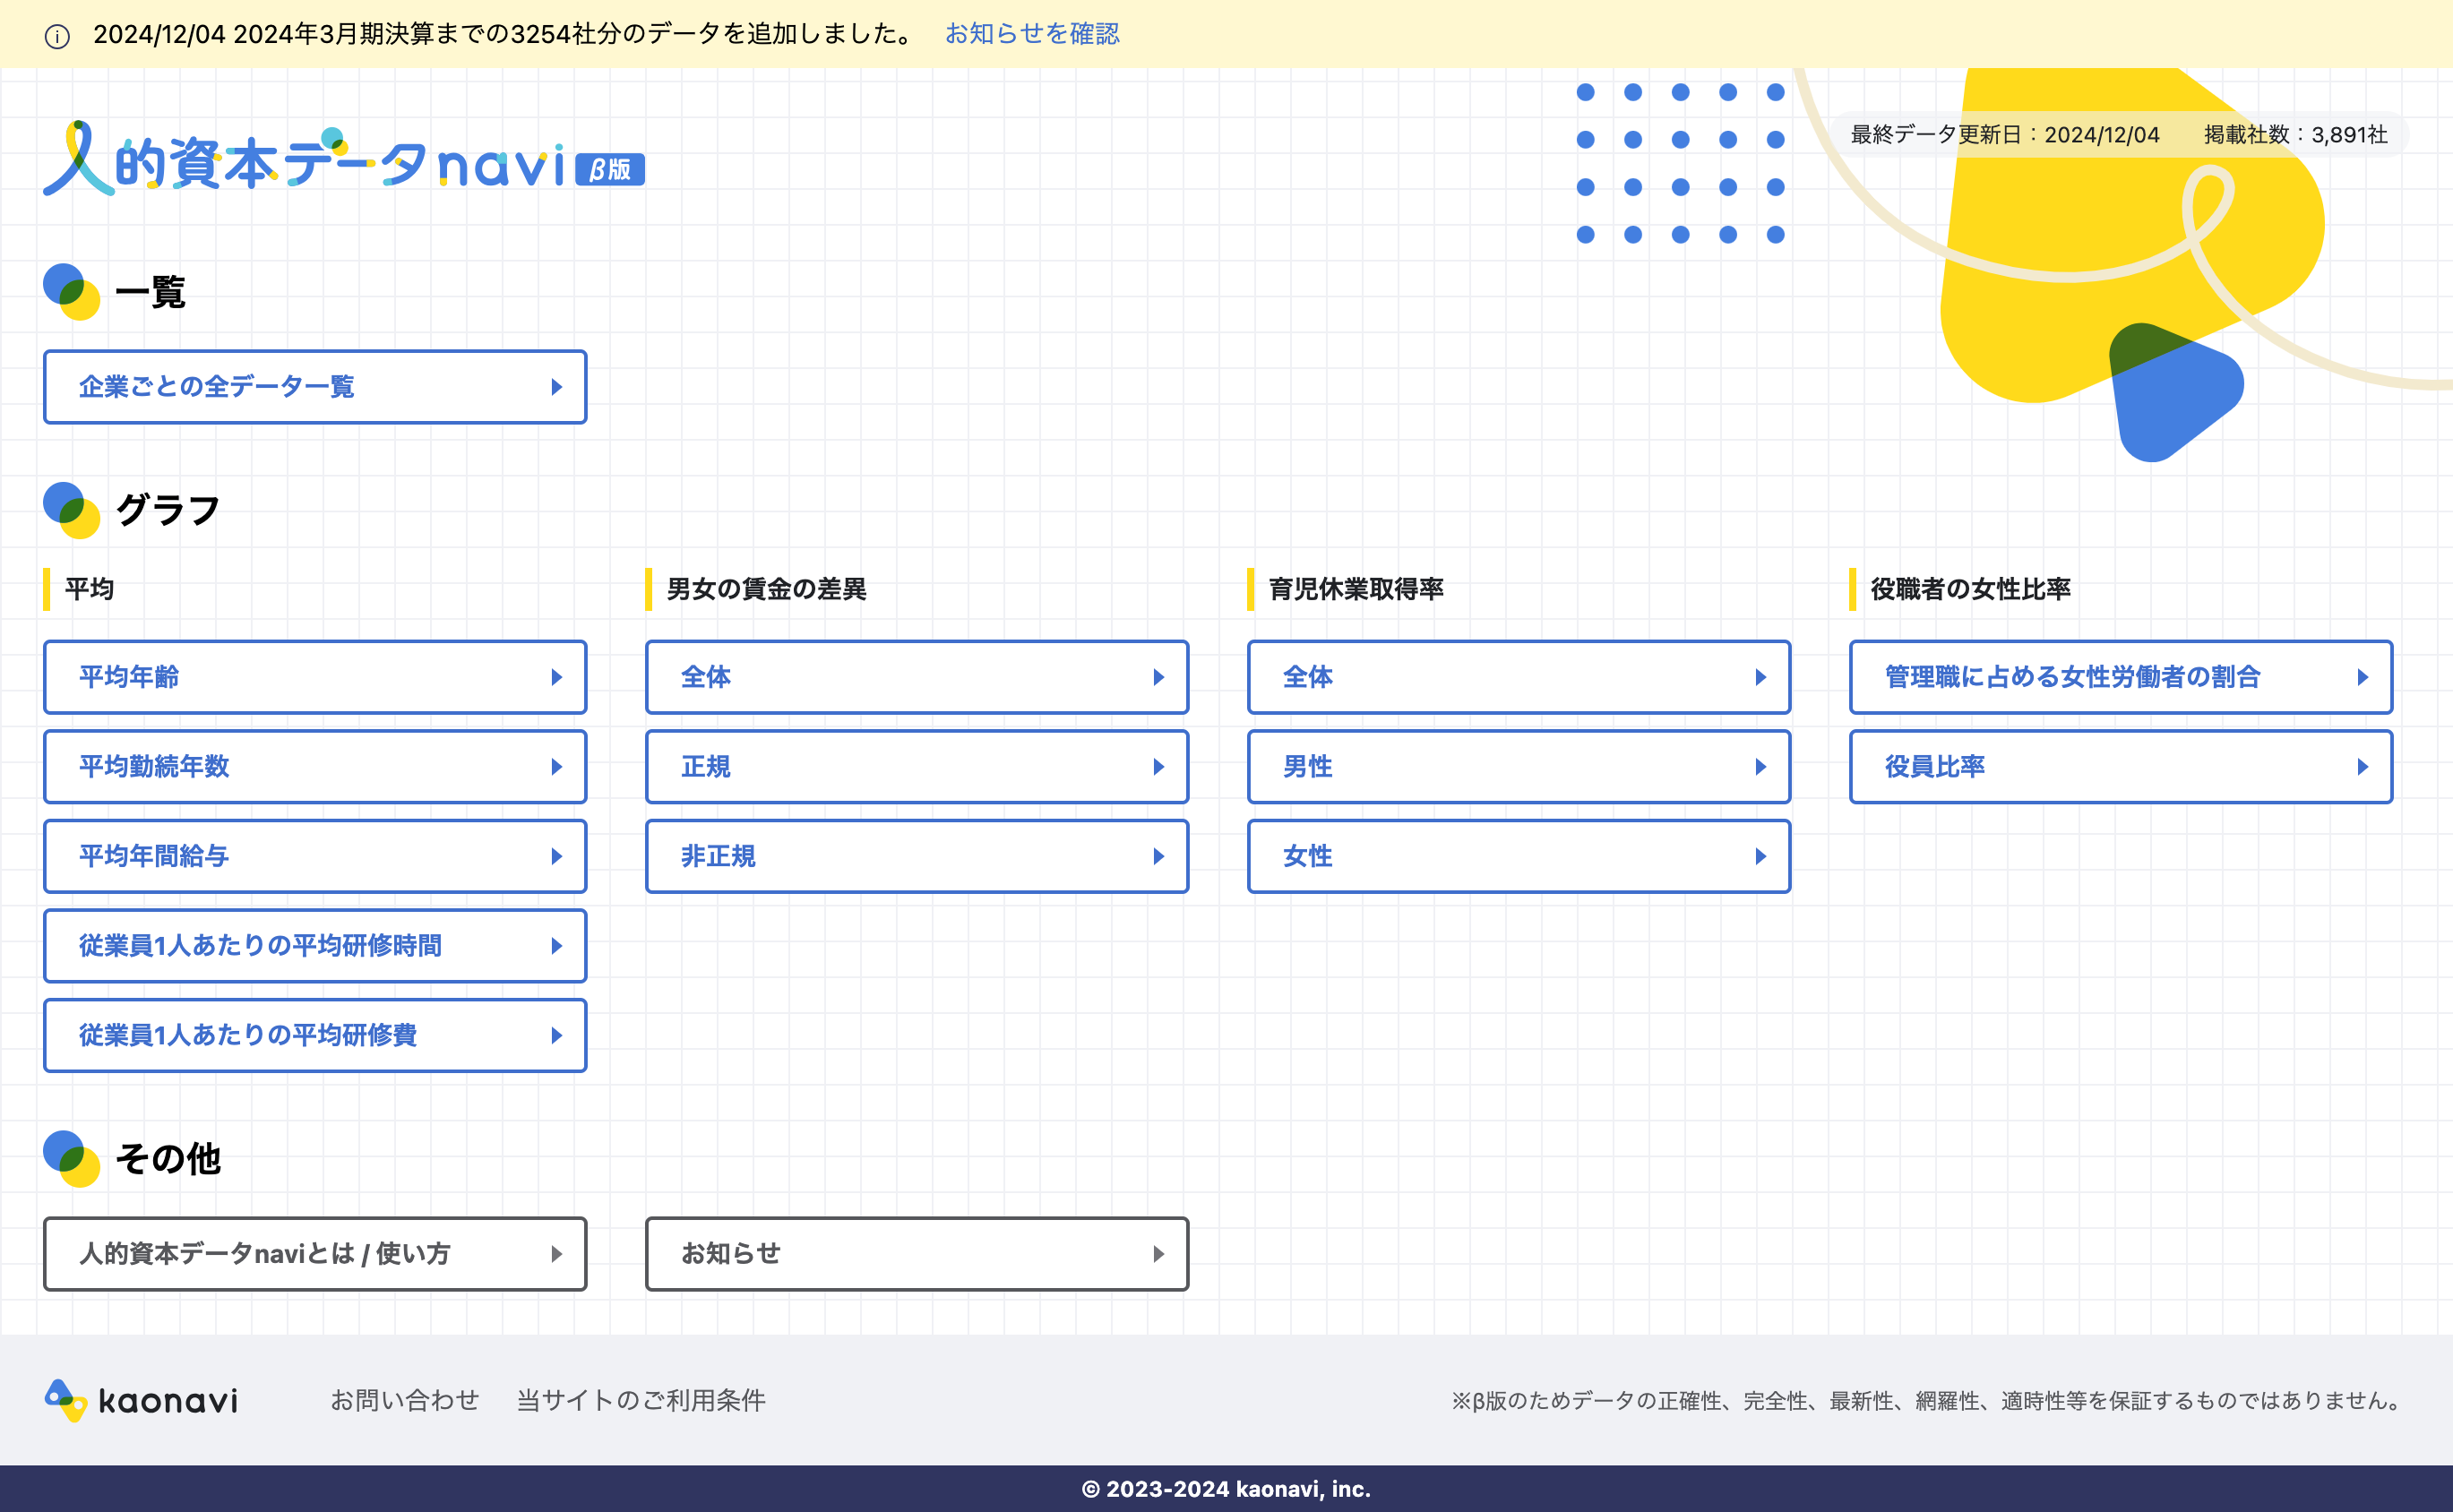This screenshot has height=1512, width=2453.
Task: Open the お知らせを確認 link
Action: [1032, 34]
